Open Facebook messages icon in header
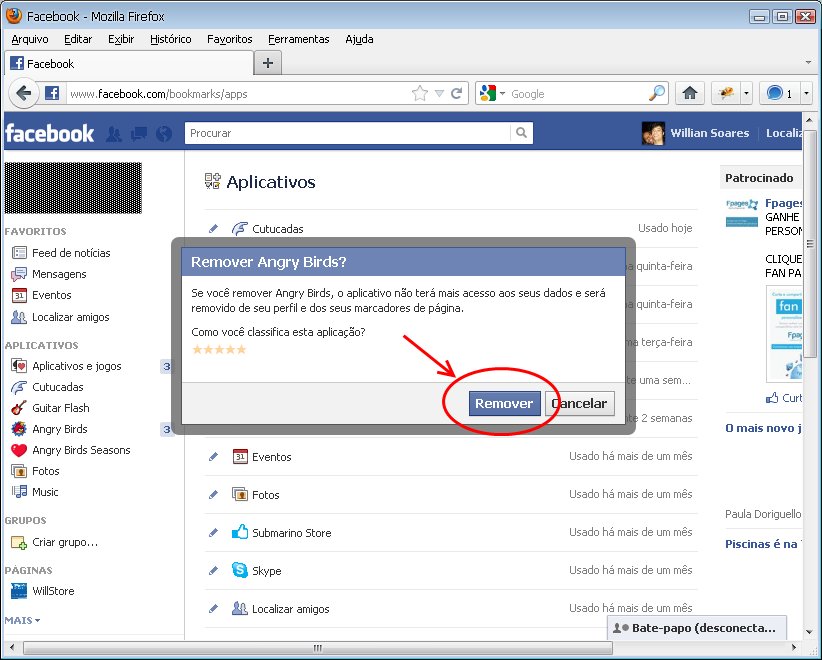This screenshot has width=822, height=660. tap(138, 134)
